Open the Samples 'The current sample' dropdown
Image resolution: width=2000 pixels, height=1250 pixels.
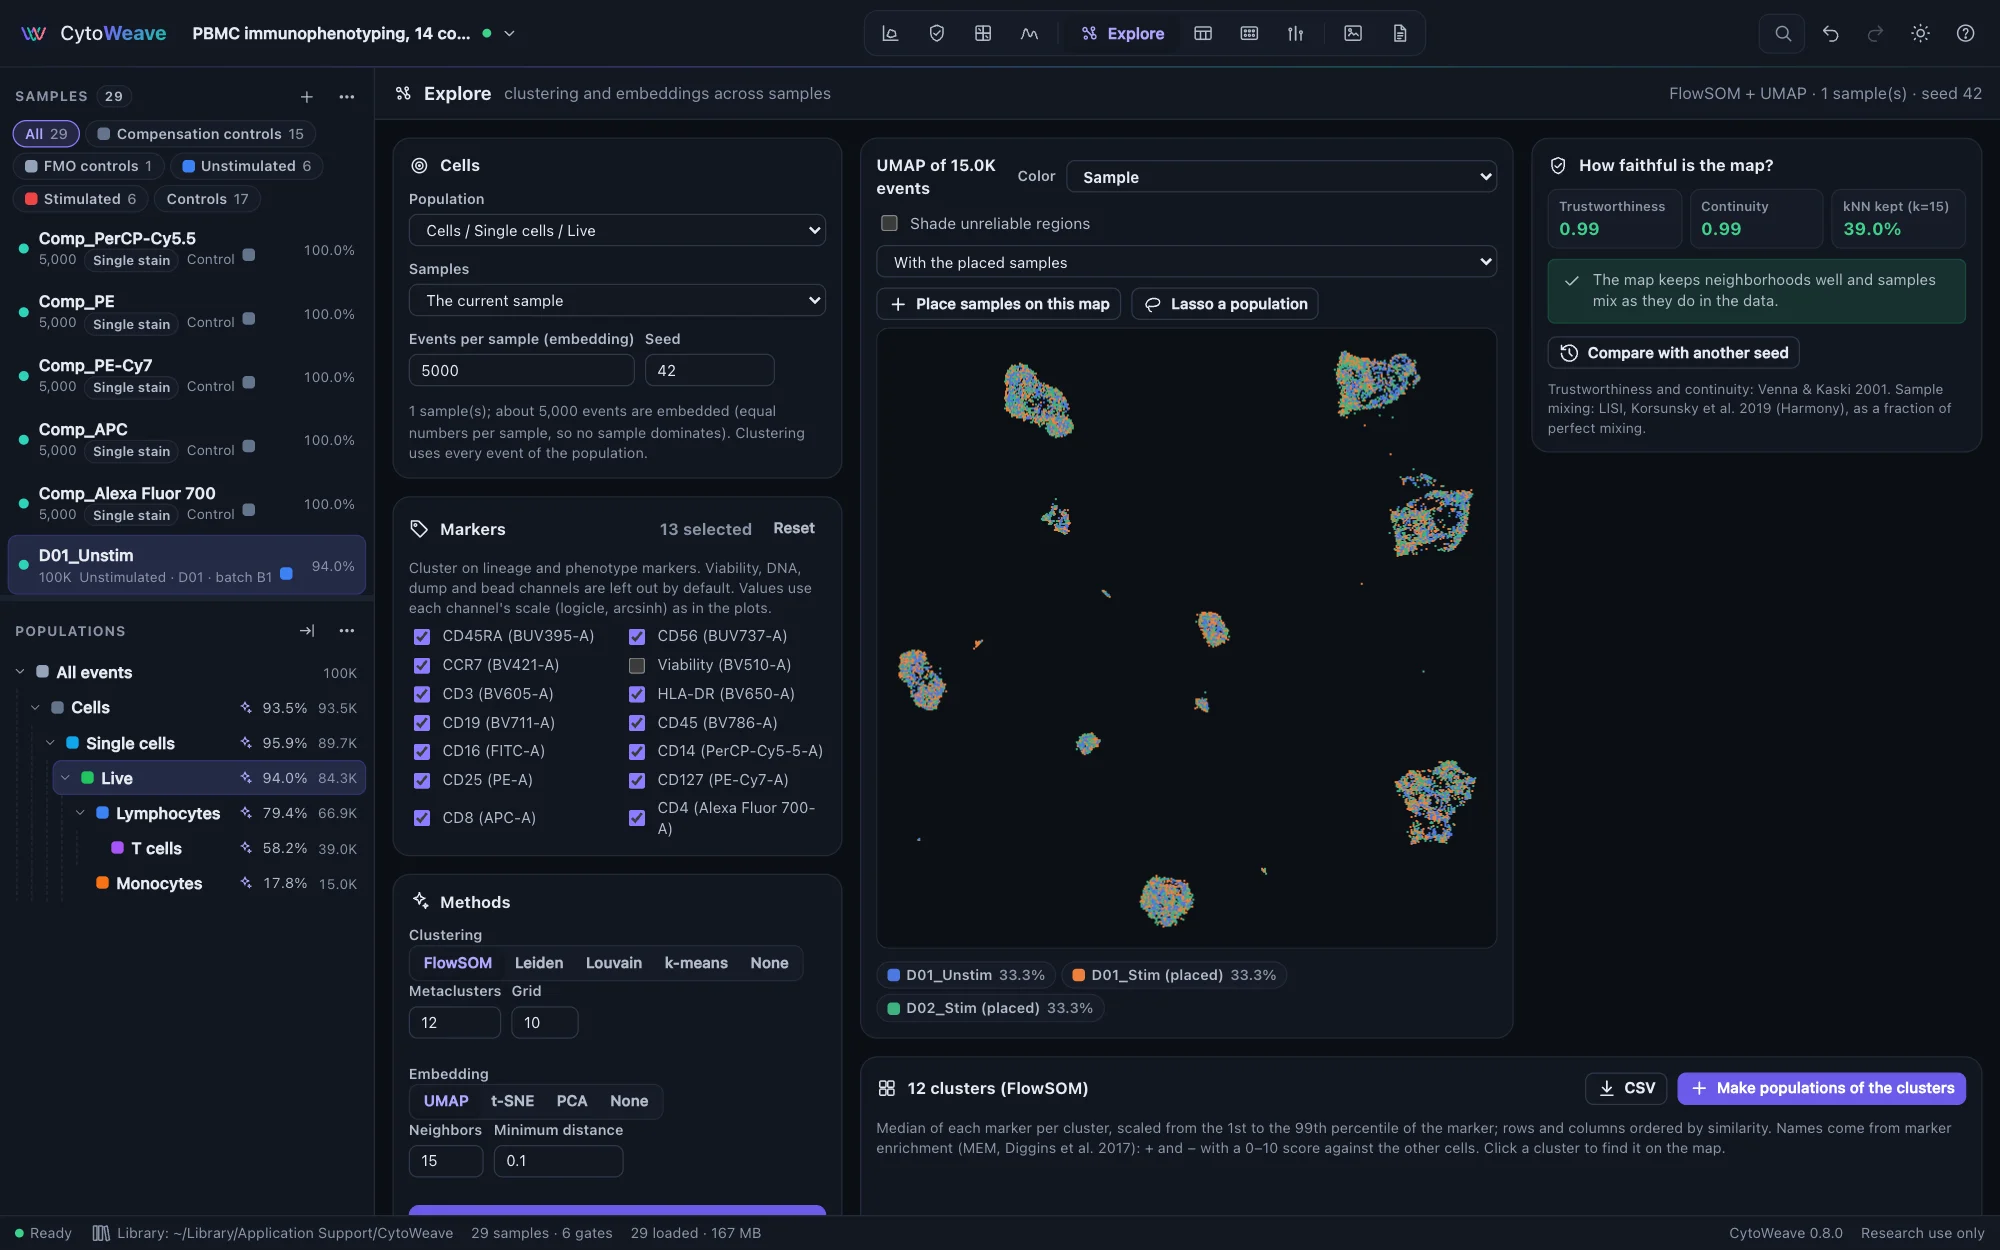617,300
